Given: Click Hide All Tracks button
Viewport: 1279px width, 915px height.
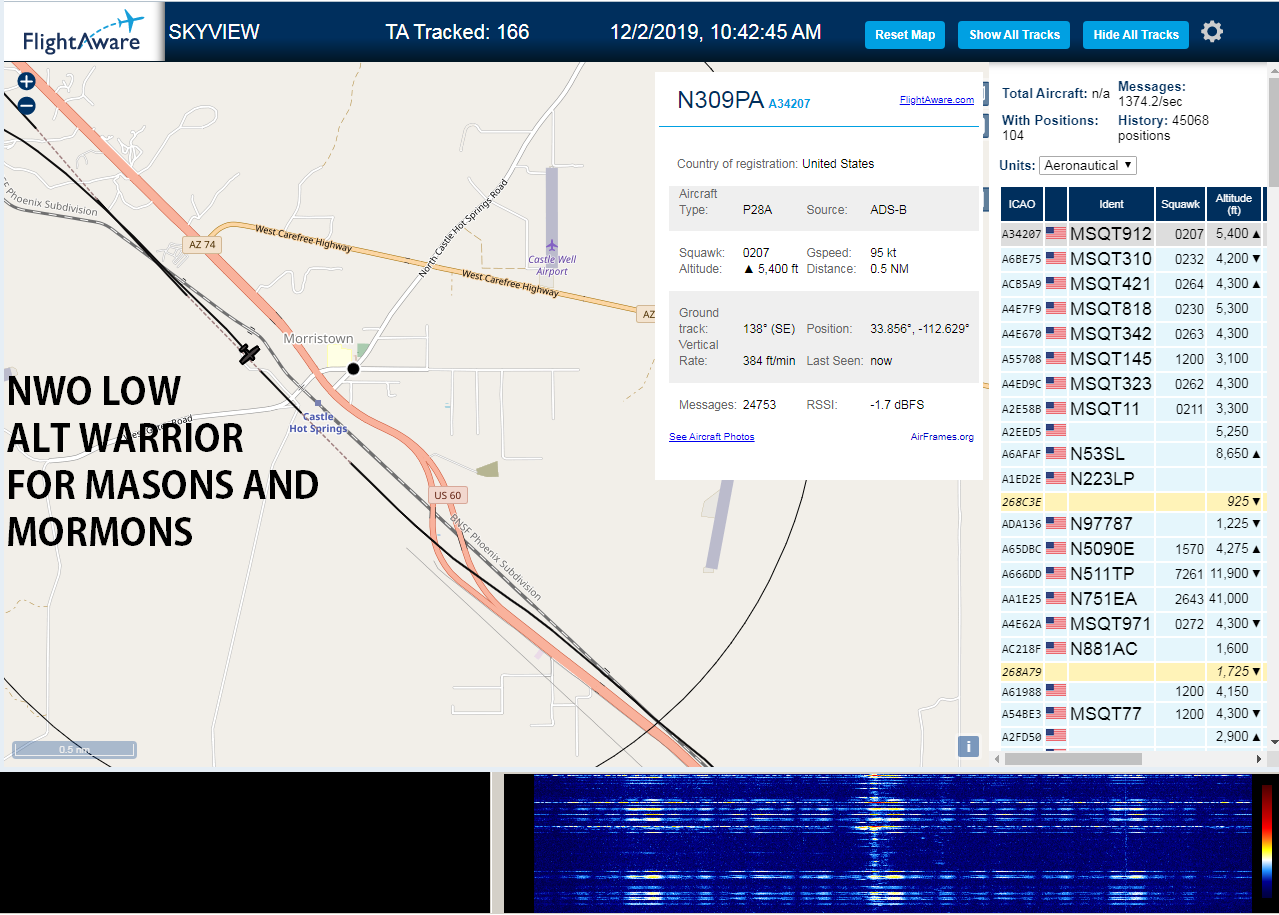Looking at the screenshot, I should 1136,34.
